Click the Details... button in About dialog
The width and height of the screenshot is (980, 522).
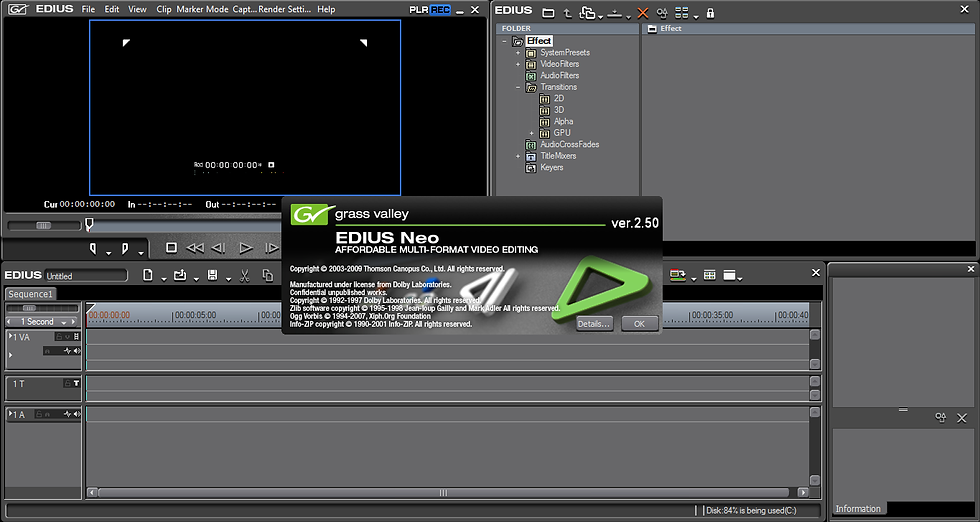[594, 324]
